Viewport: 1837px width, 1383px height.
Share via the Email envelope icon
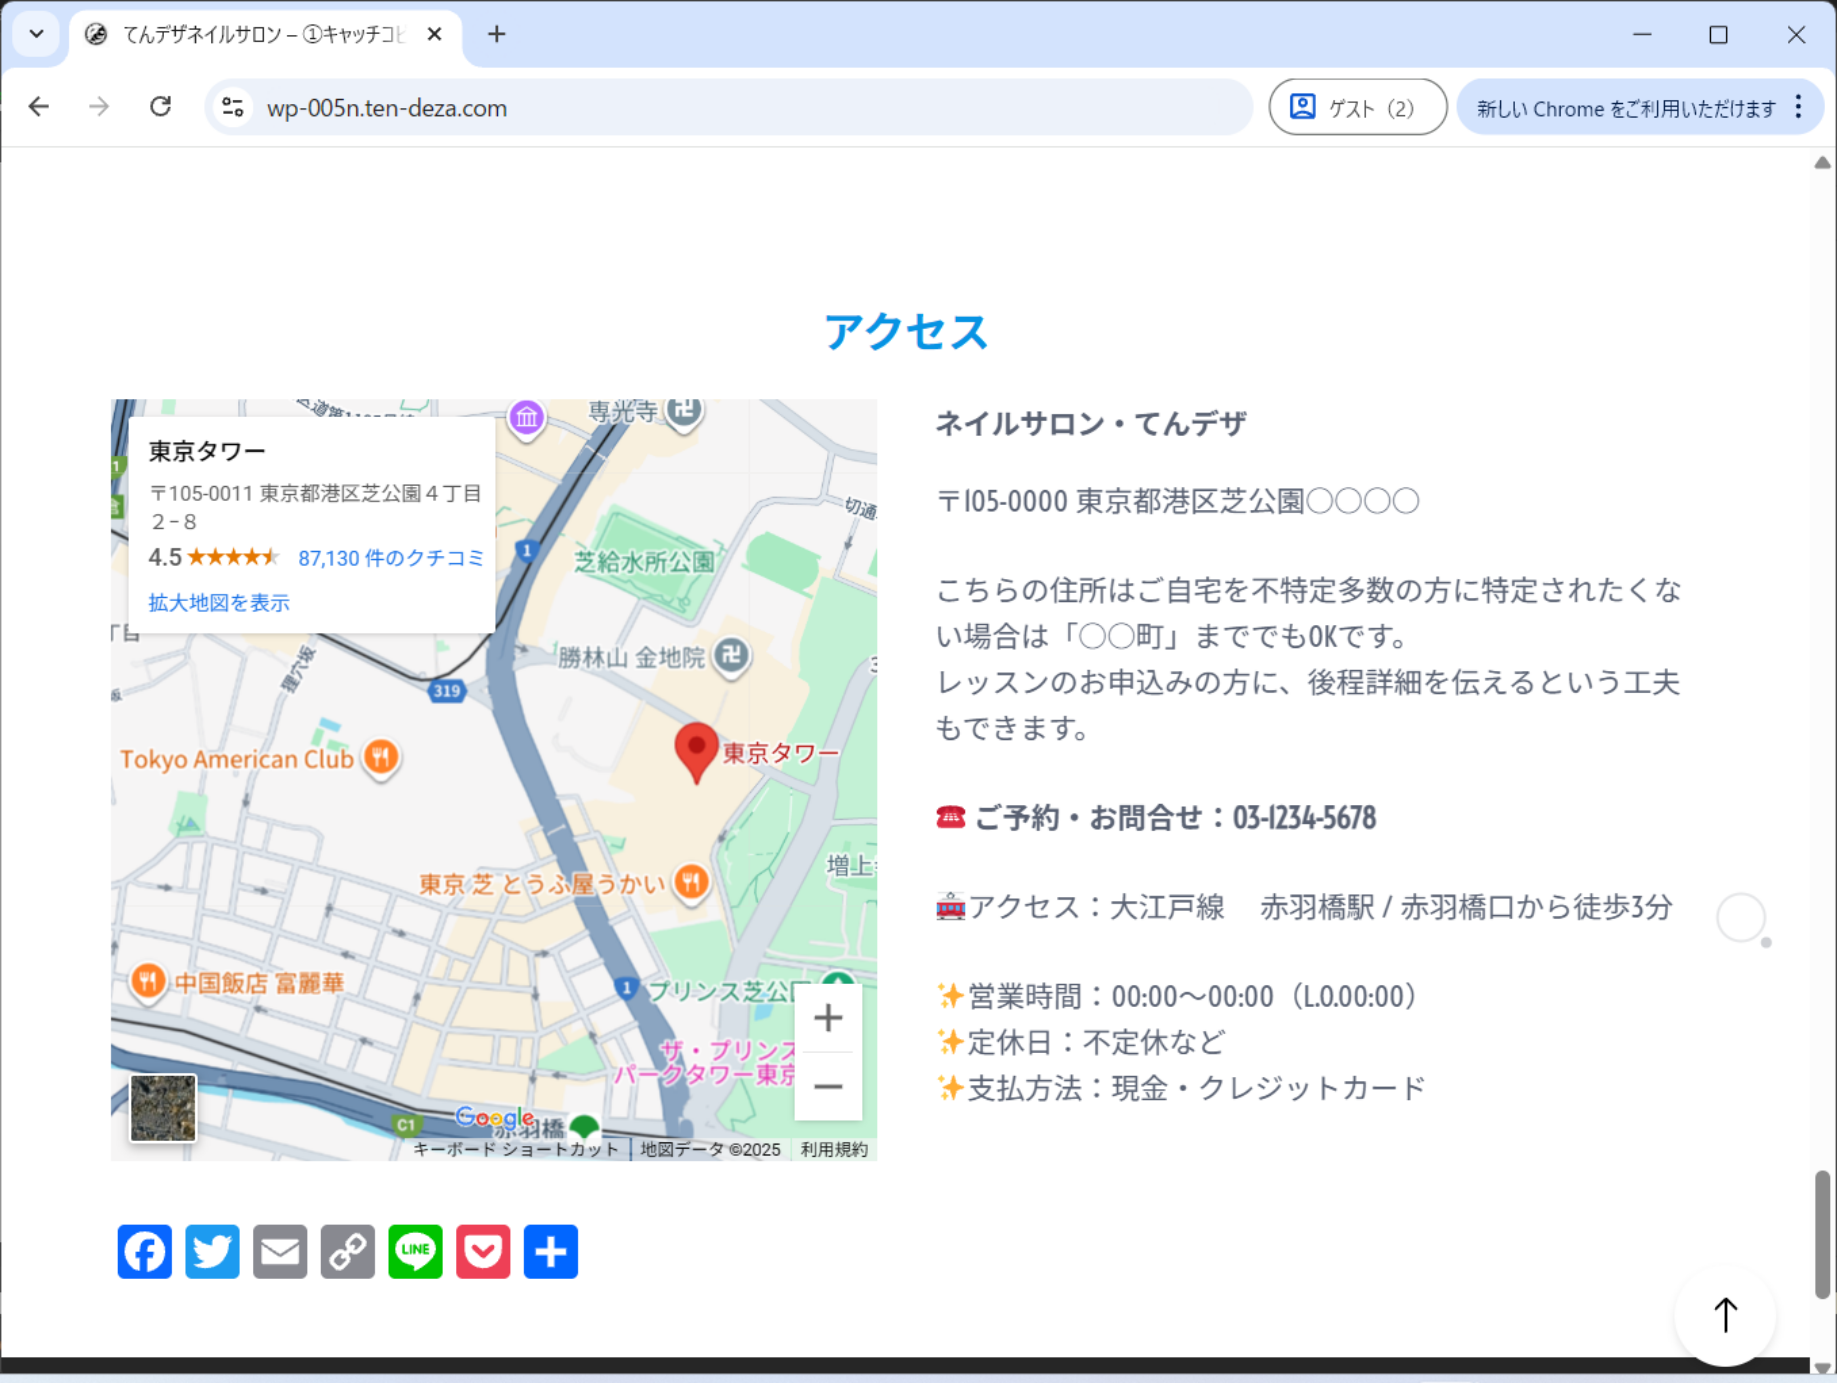280,1251
